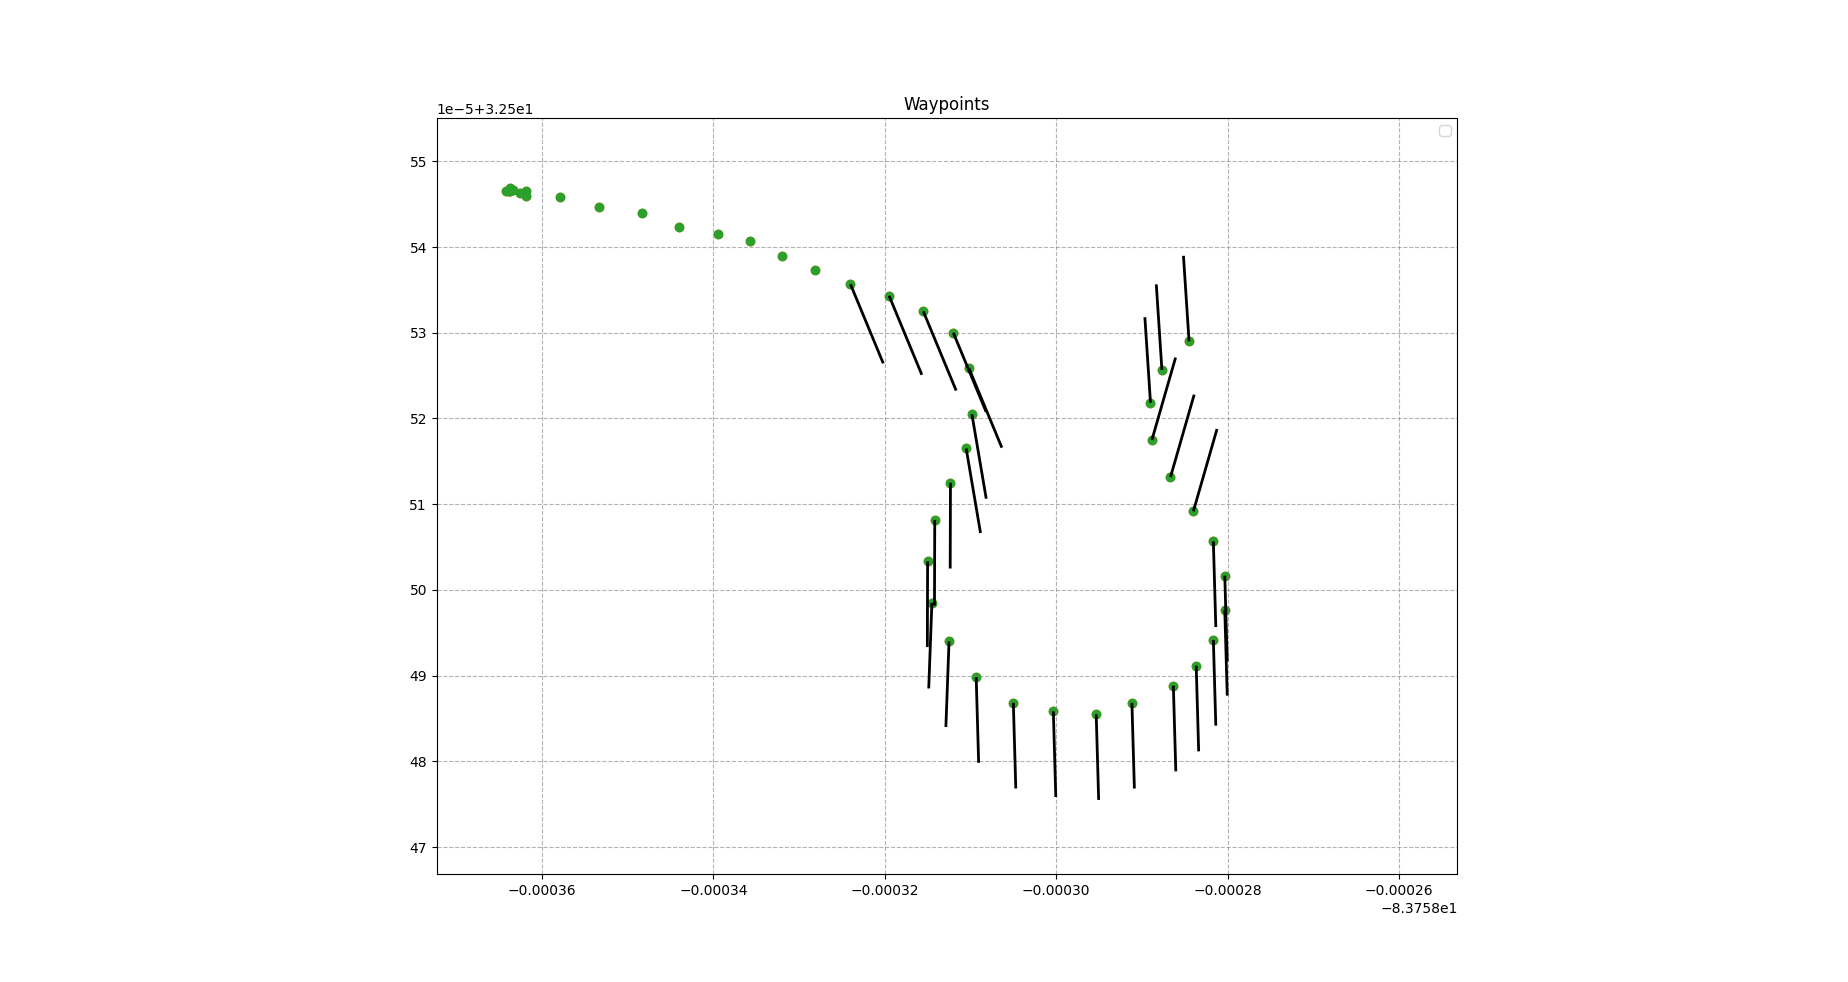The image size is (1848, 982).
Task: Click the "Waypoints" plot title
Action: [946, 104]
